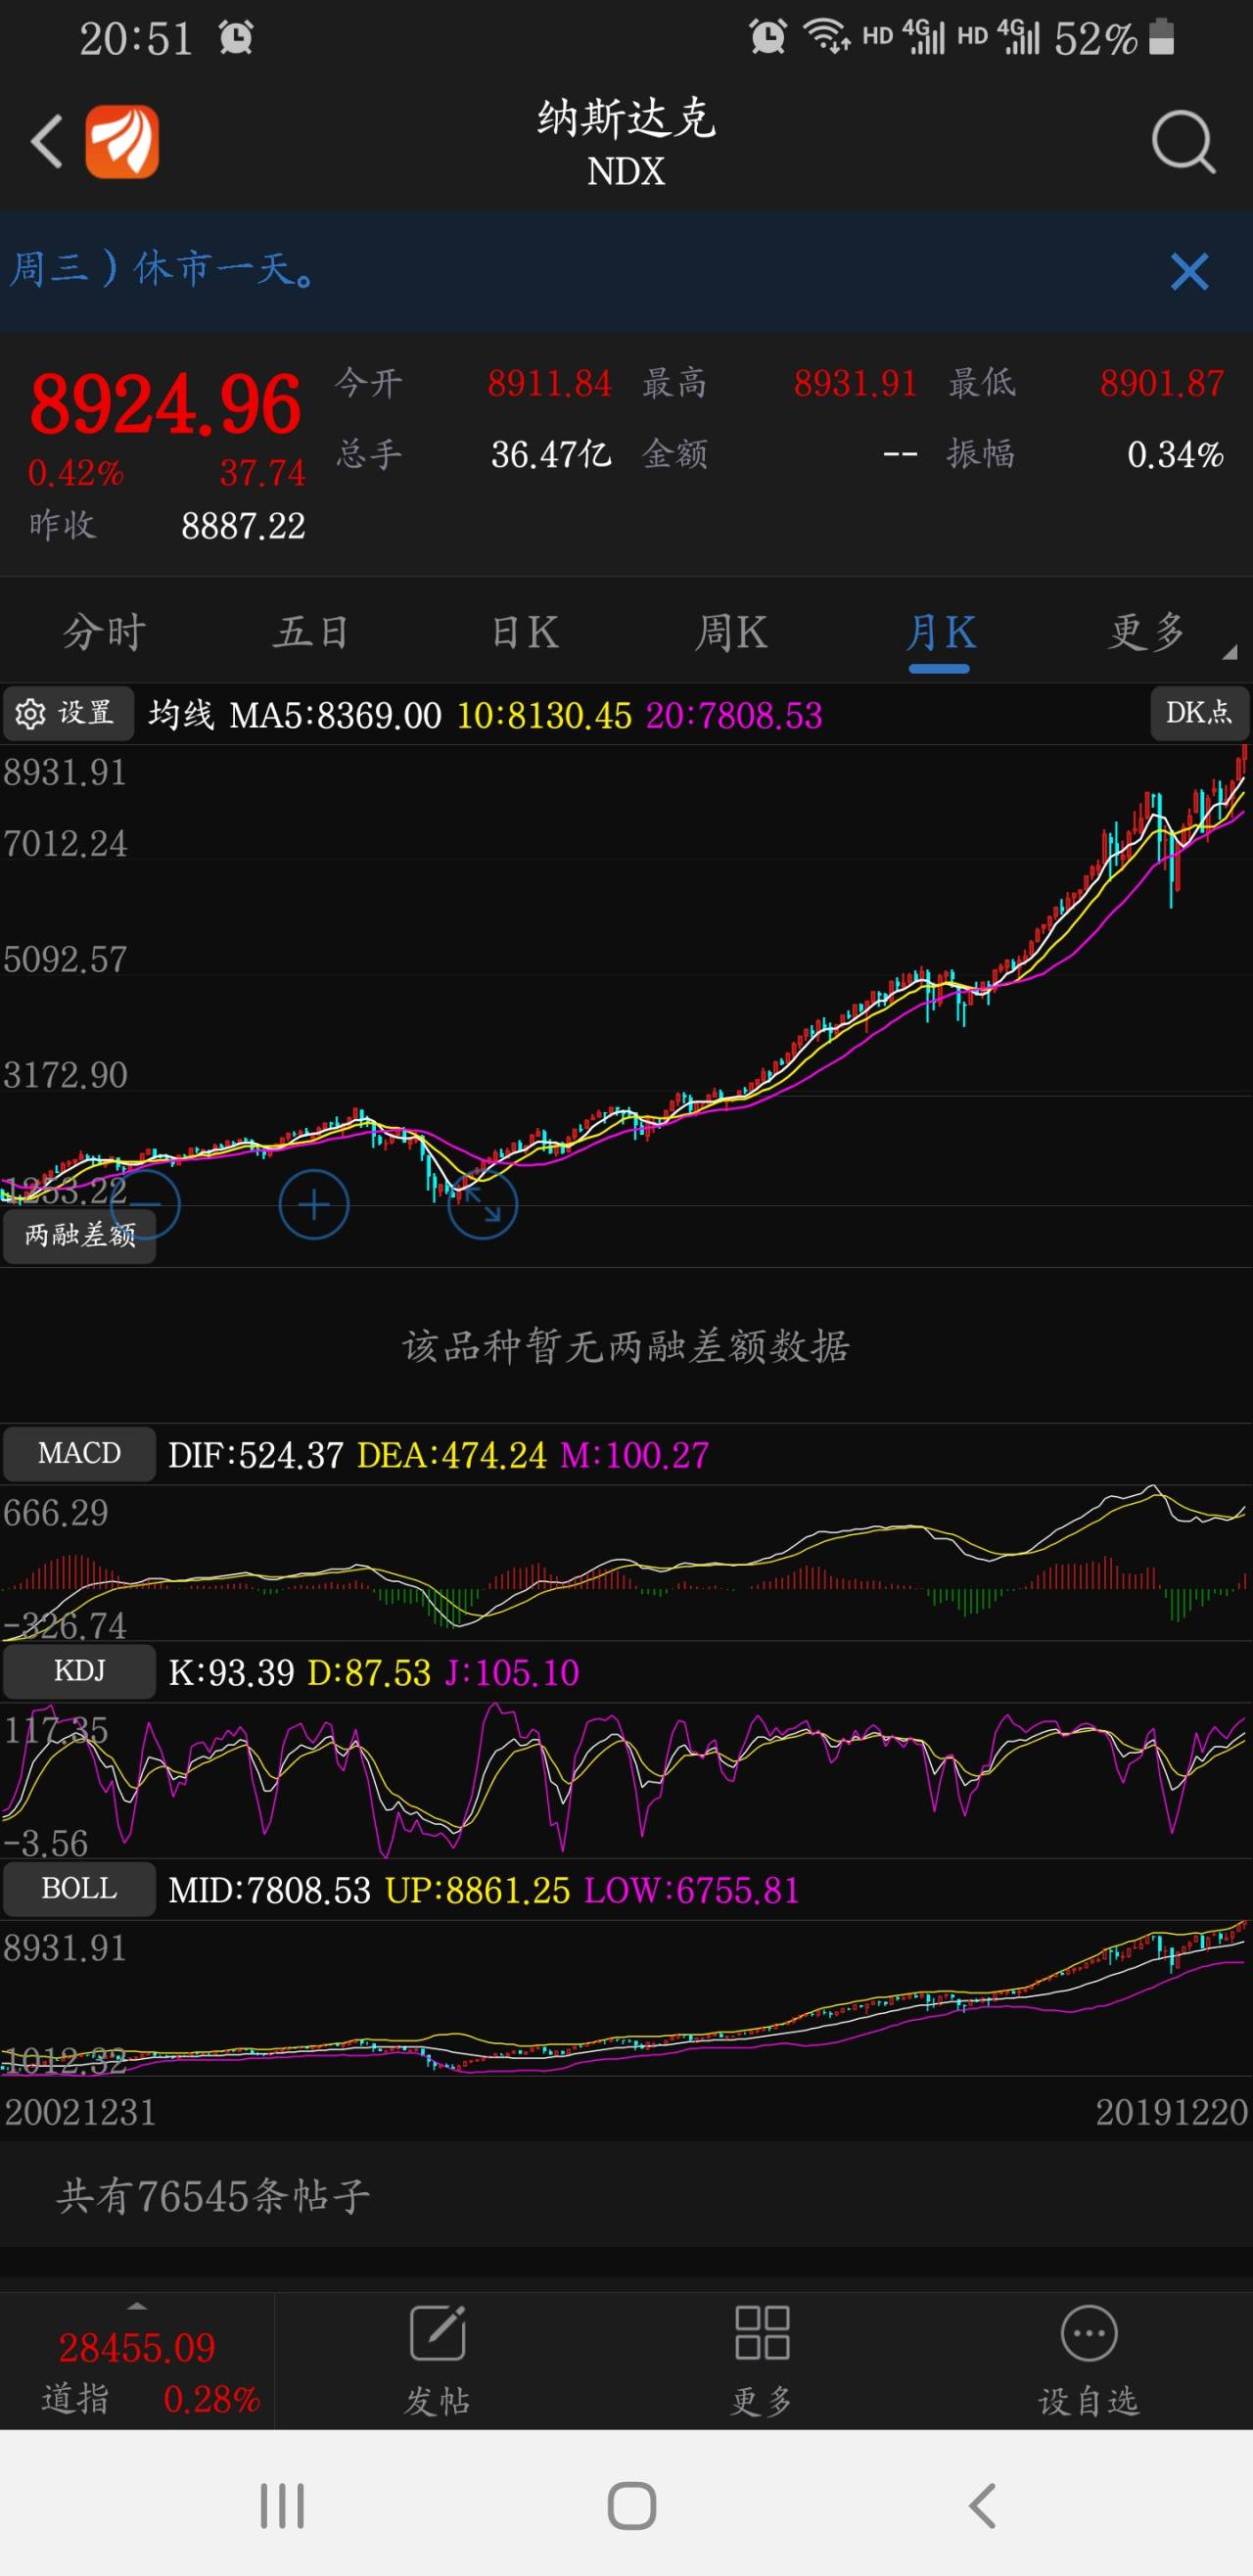
Task: Tap the MA 20:7808.53 value
Action: tap(734, 716)
